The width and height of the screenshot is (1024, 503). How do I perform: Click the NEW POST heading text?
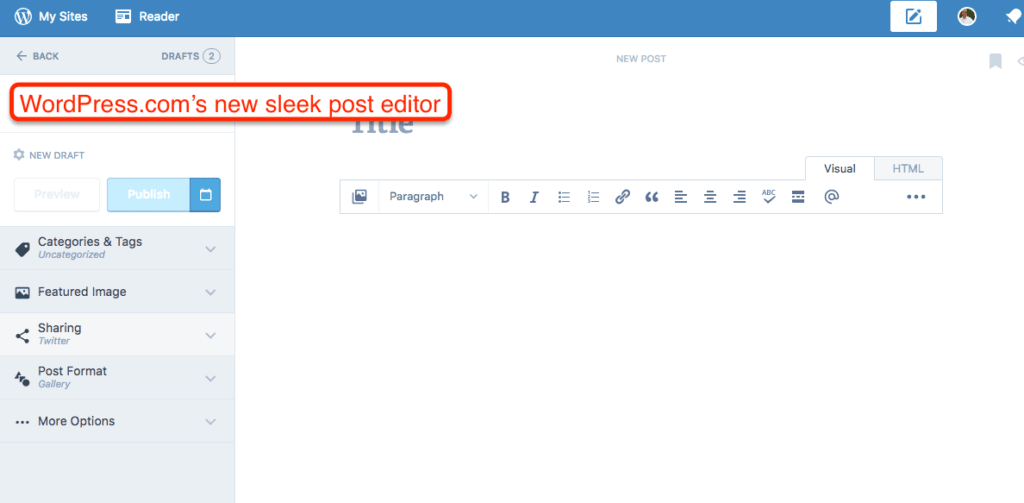(641, 59)
